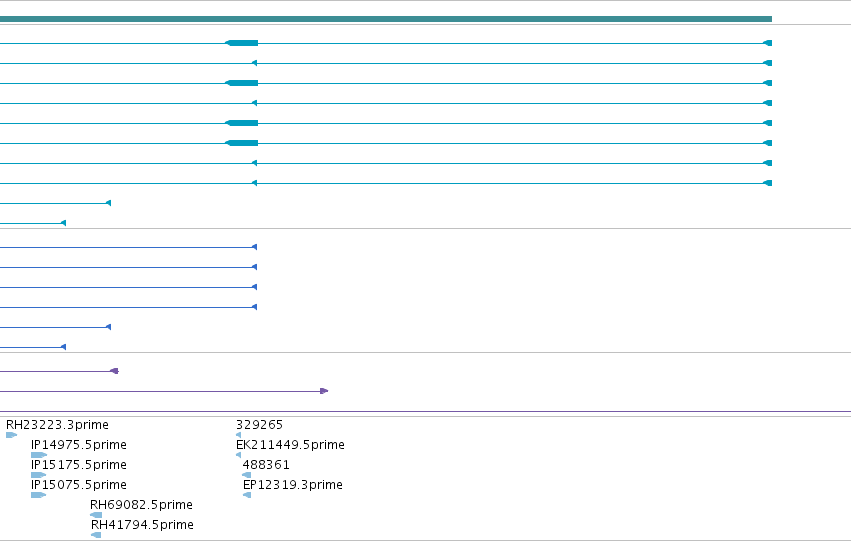Click the EP12319.3prime label
The width and height of the screenshot is (851, 541).
(x=293, y=485)
